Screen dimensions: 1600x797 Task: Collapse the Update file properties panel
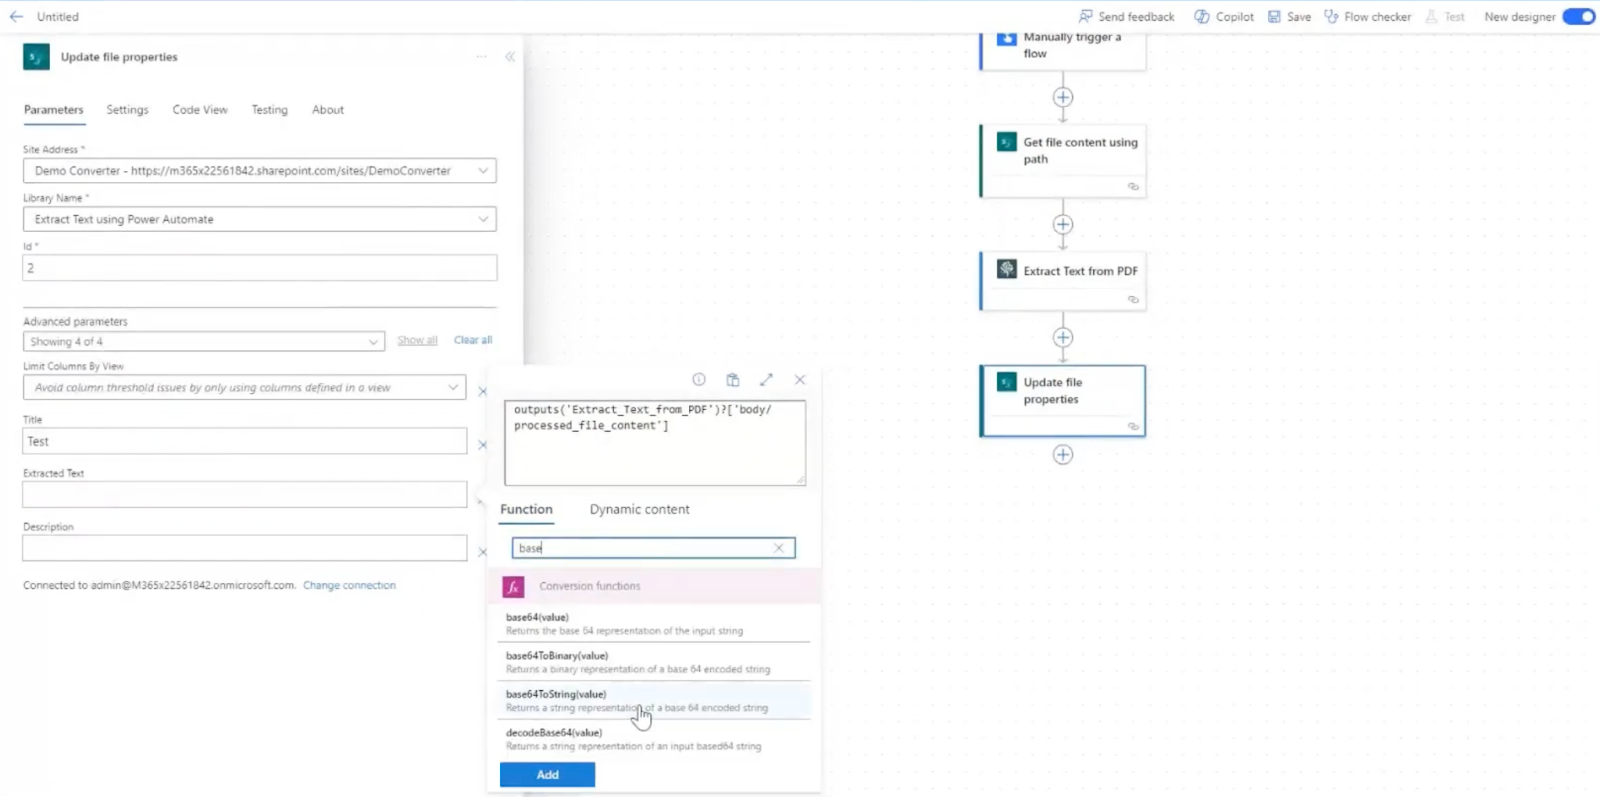[x=510, y=57]
